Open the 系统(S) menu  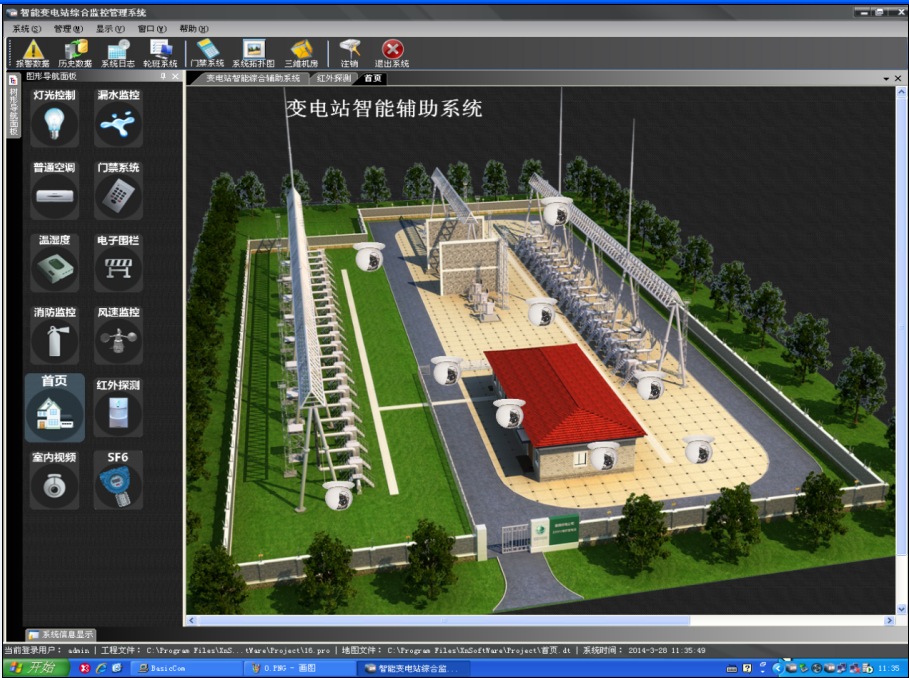[x=26, y=29]
